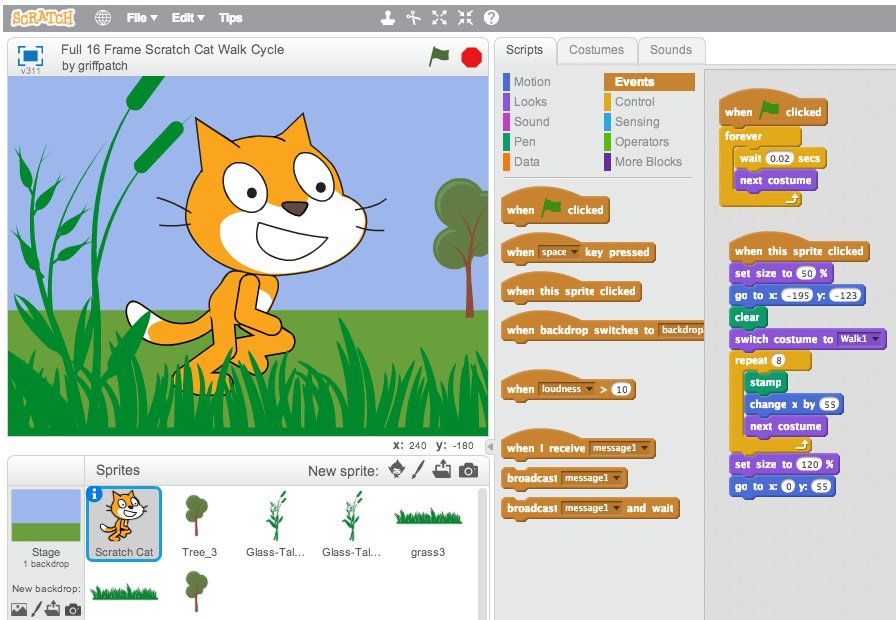The image size is (896, 620).
Task: Select the Shrink sprite tool
Action: coord(465,18)
